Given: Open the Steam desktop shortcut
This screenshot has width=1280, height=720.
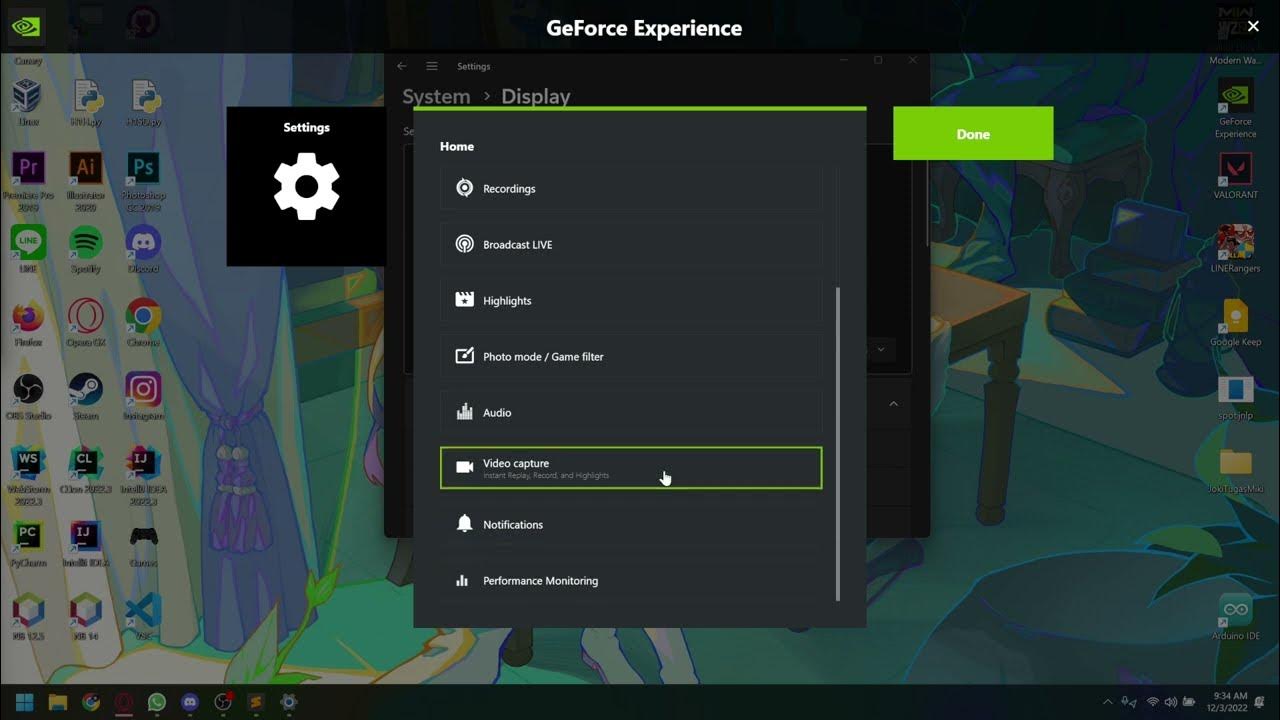Looking at the screenshot, I should tap(86, 396).
